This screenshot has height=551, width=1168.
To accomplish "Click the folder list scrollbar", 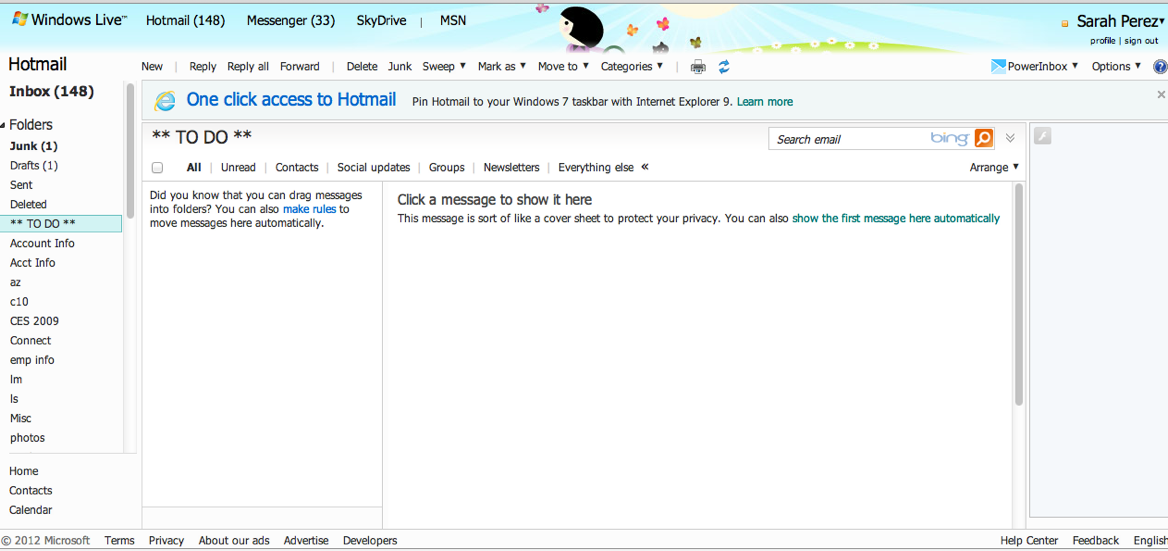I will 130,151.
